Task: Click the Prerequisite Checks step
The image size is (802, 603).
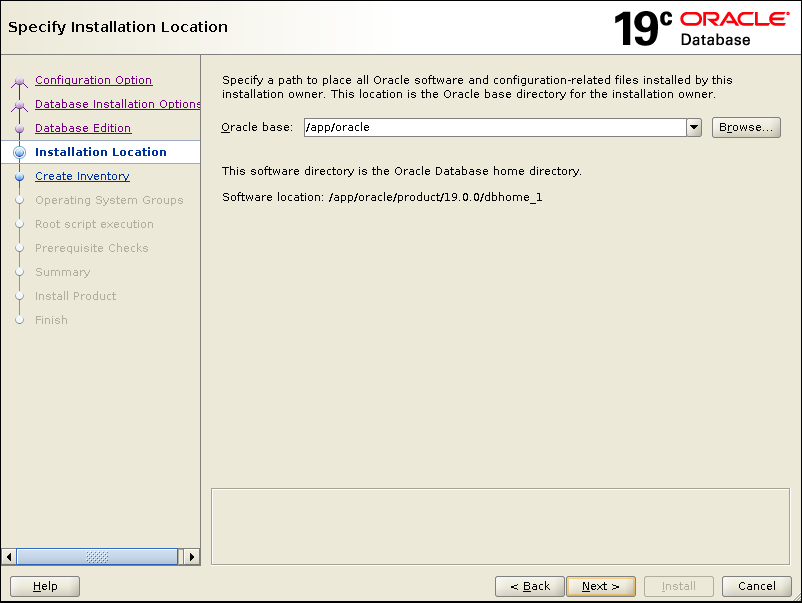Action: [x=92, y=248]
